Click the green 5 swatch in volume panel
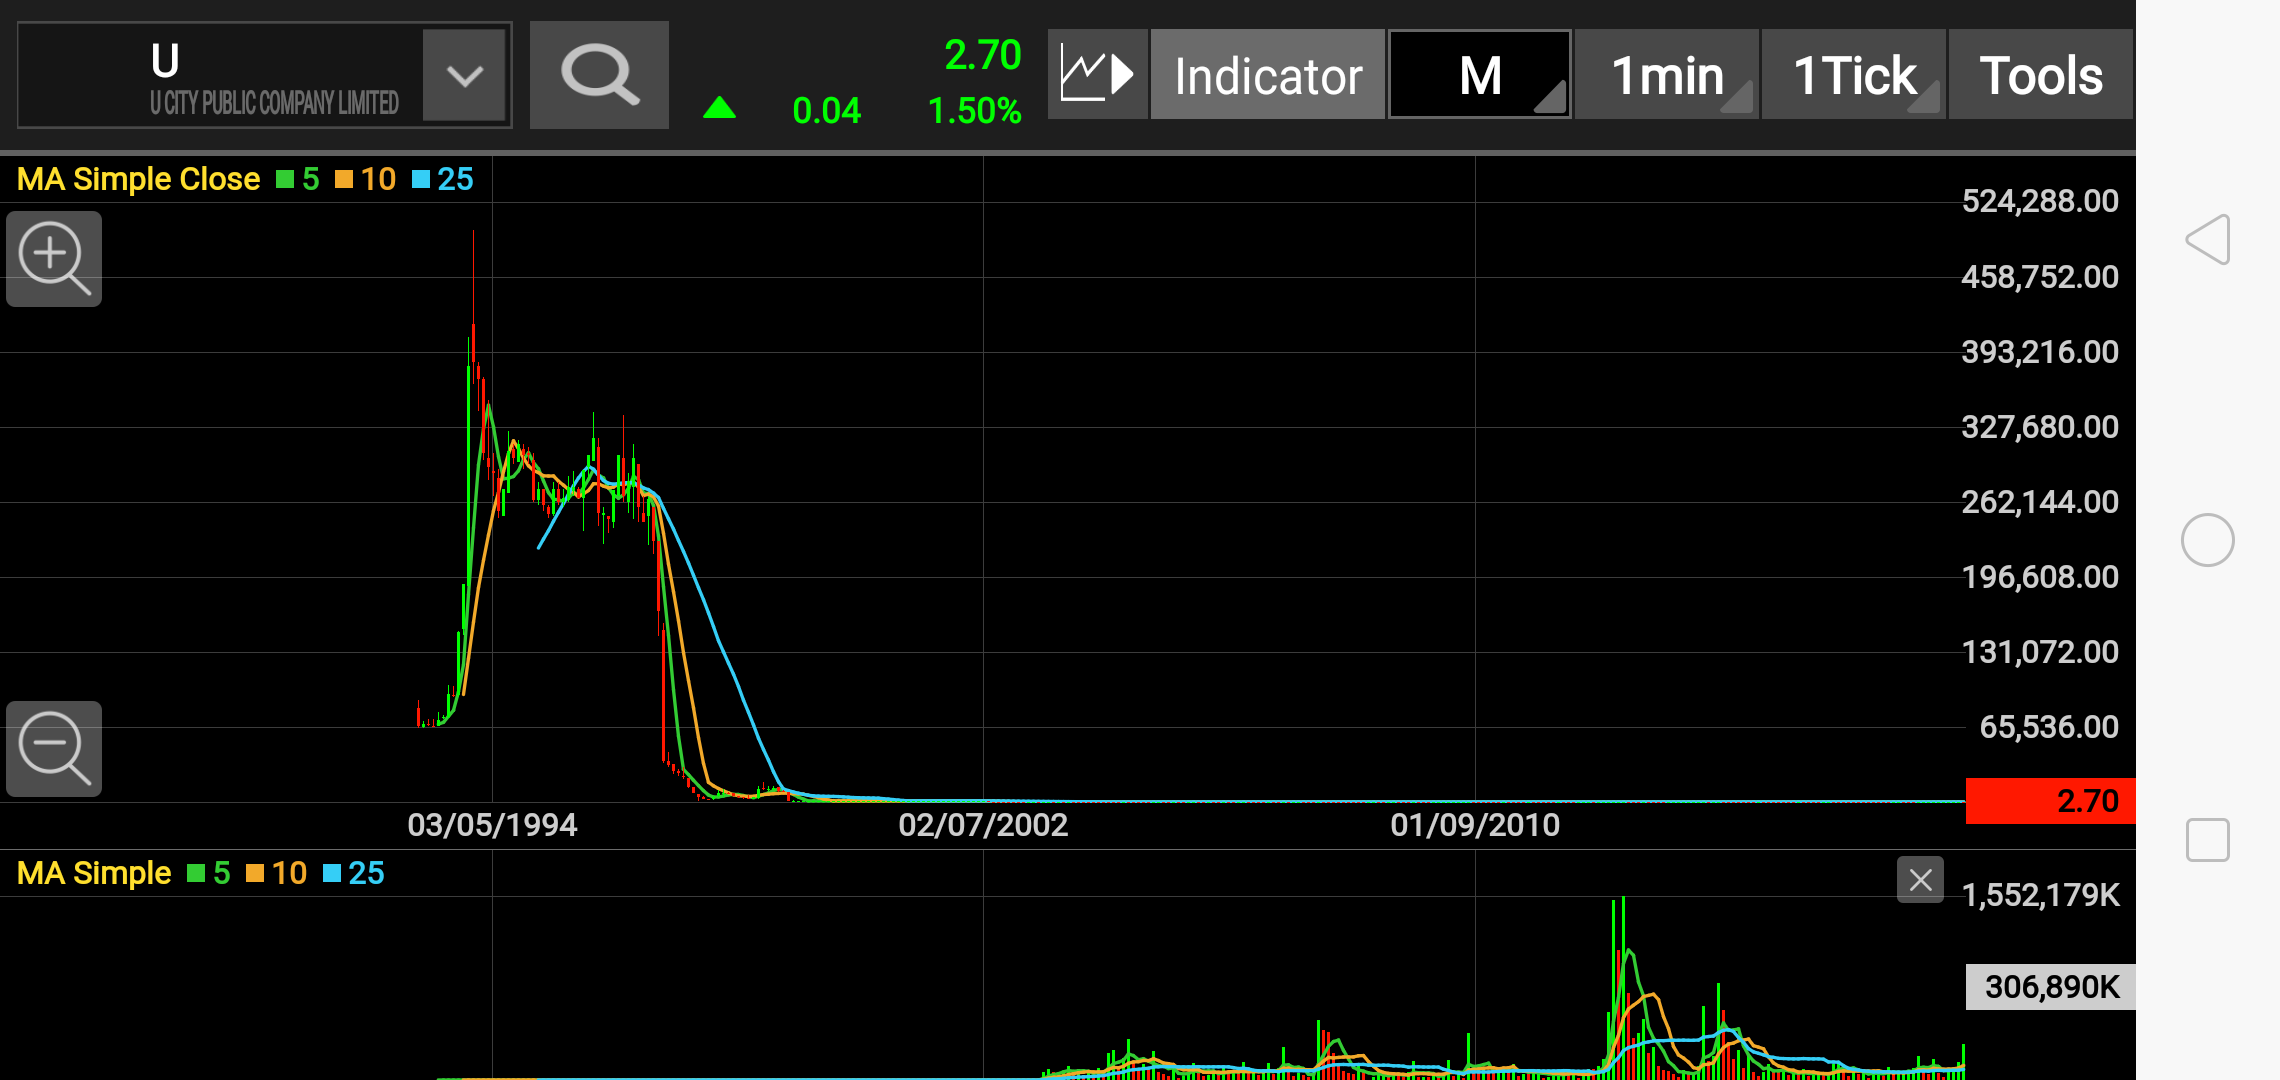 (196, 873)
